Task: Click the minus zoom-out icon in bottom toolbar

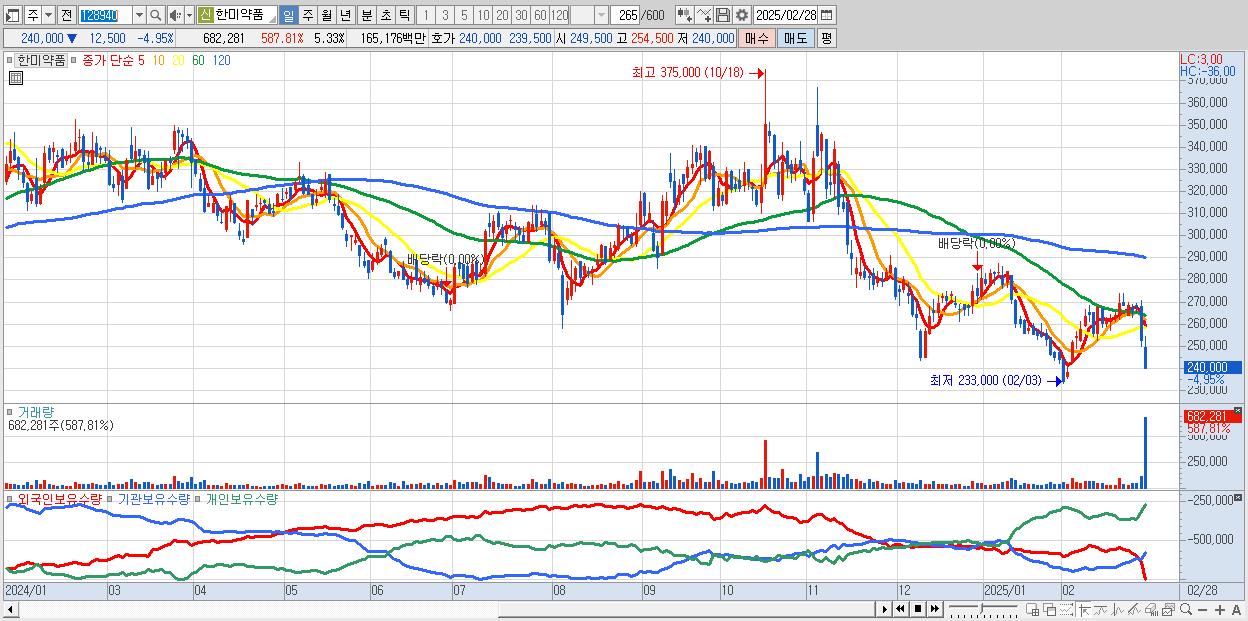Action: 1202,610
